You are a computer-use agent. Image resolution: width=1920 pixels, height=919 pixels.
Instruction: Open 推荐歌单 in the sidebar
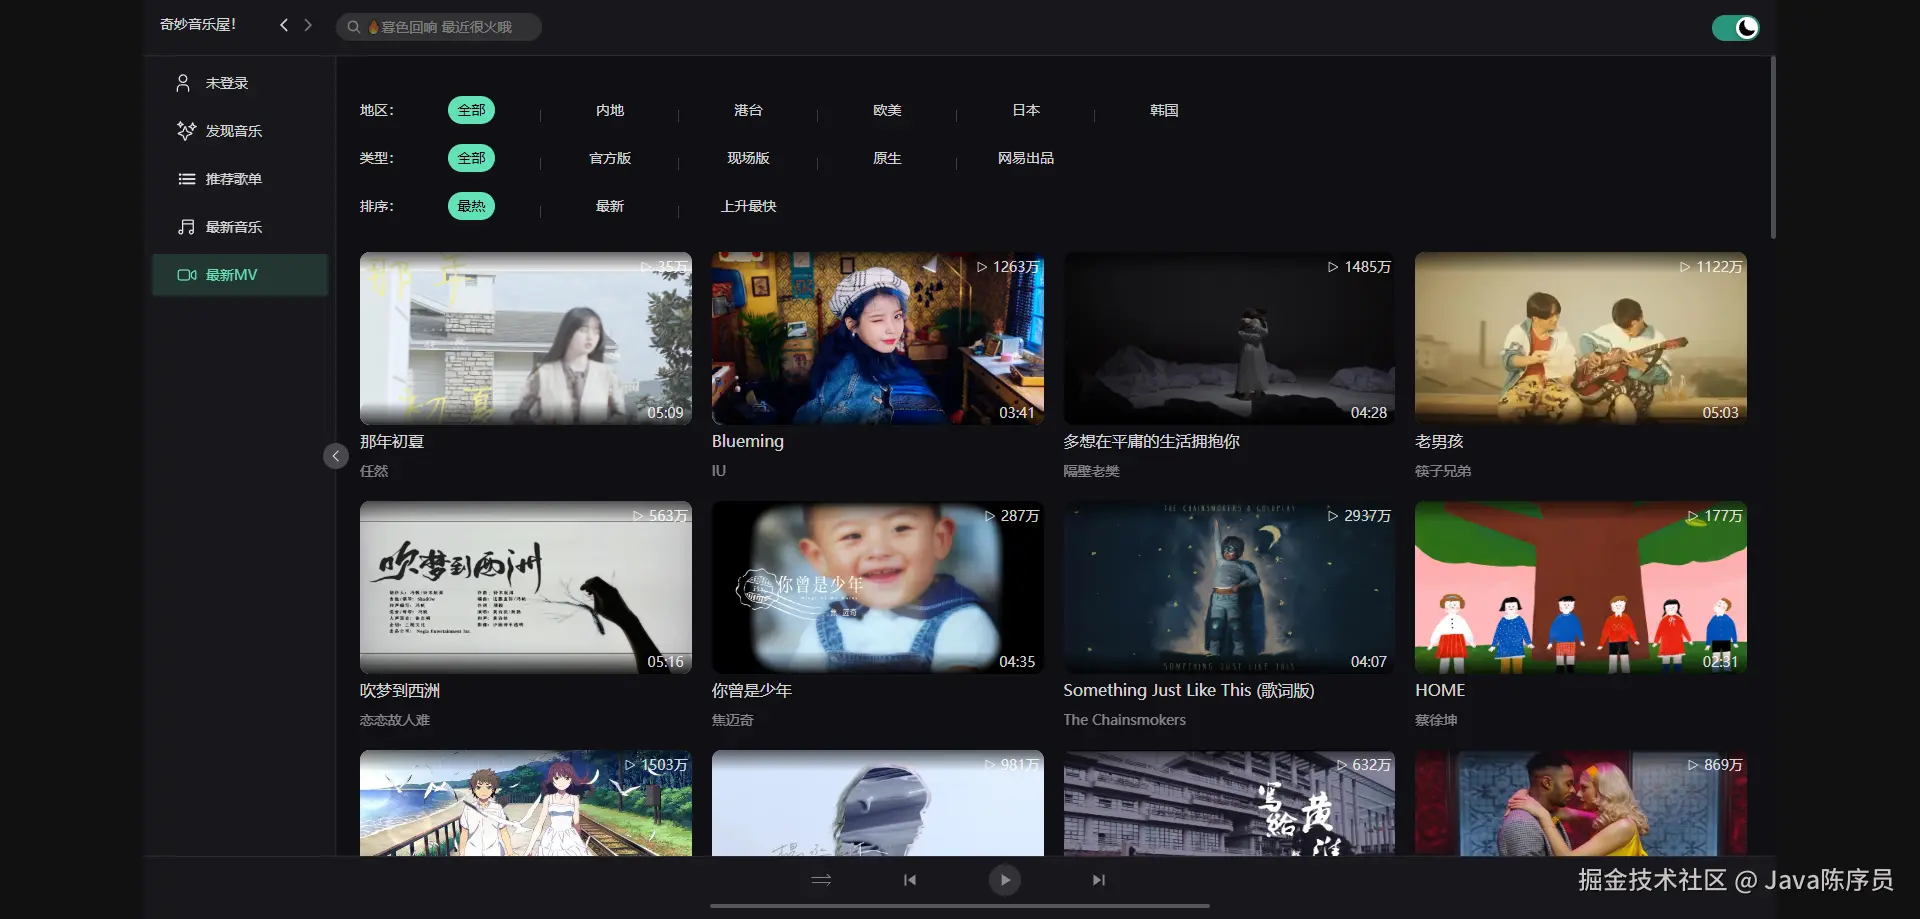(219, 179)
